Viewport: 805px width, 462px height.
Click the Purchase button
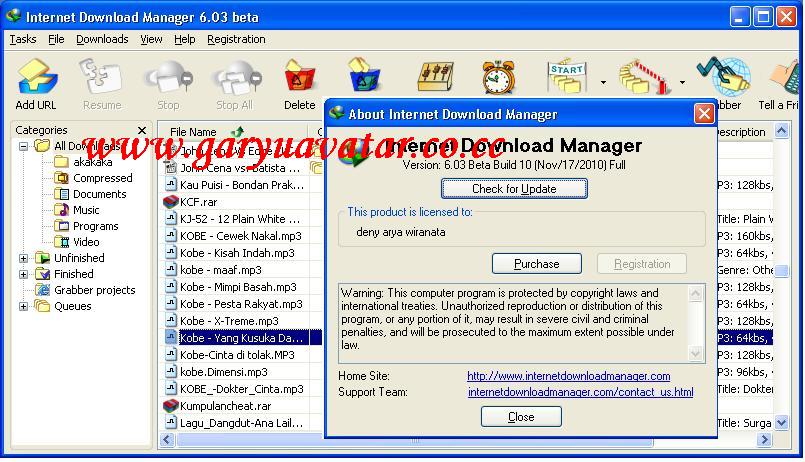(x=536, y=264)
